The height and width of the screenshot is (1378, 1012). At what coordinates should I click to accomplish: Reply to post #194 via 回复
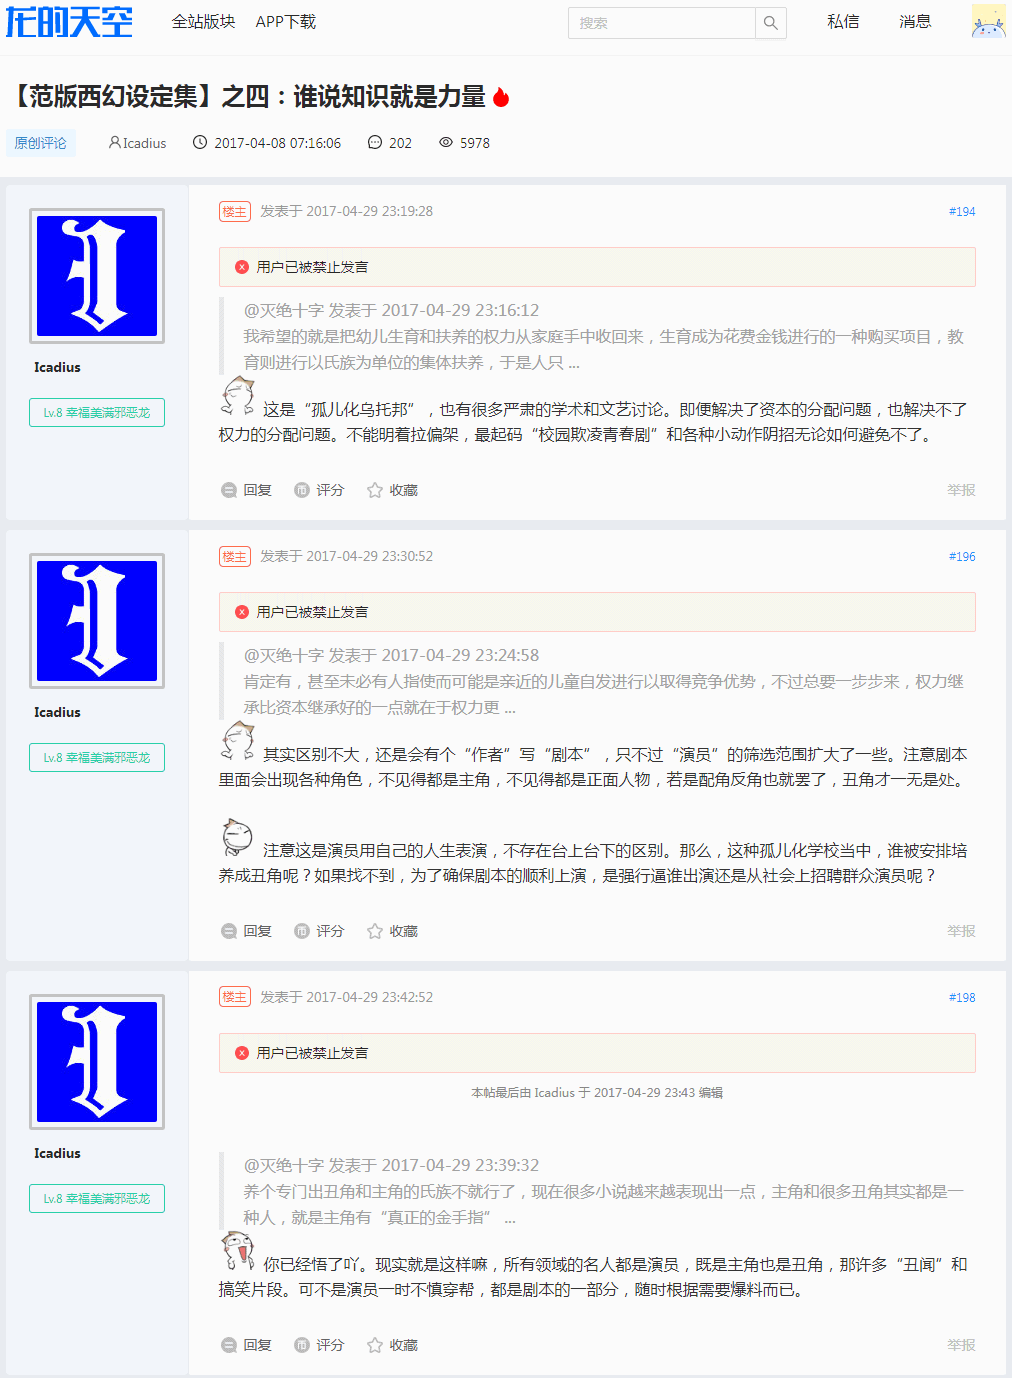tap(246, 490)
